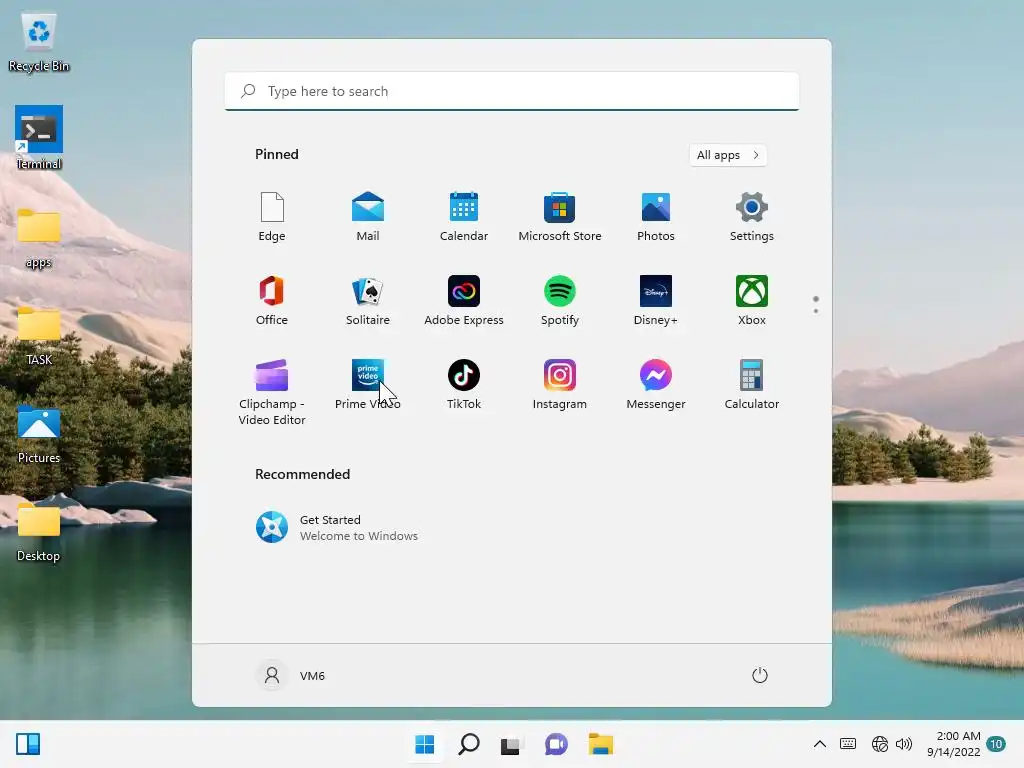Show All apps list
The width and height of the screenshot is (1024, 768).
pos(728,155)
